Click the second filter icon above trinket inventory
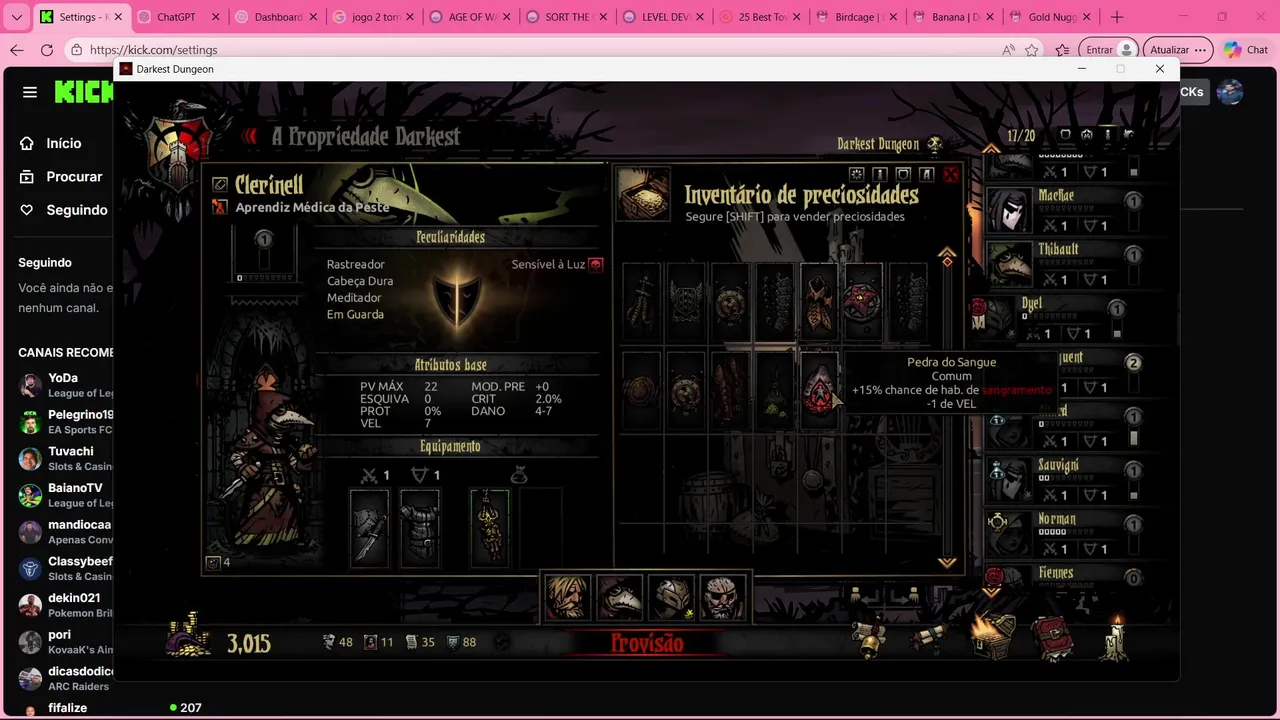1280x720 pixels. click(x=880, y=175)
